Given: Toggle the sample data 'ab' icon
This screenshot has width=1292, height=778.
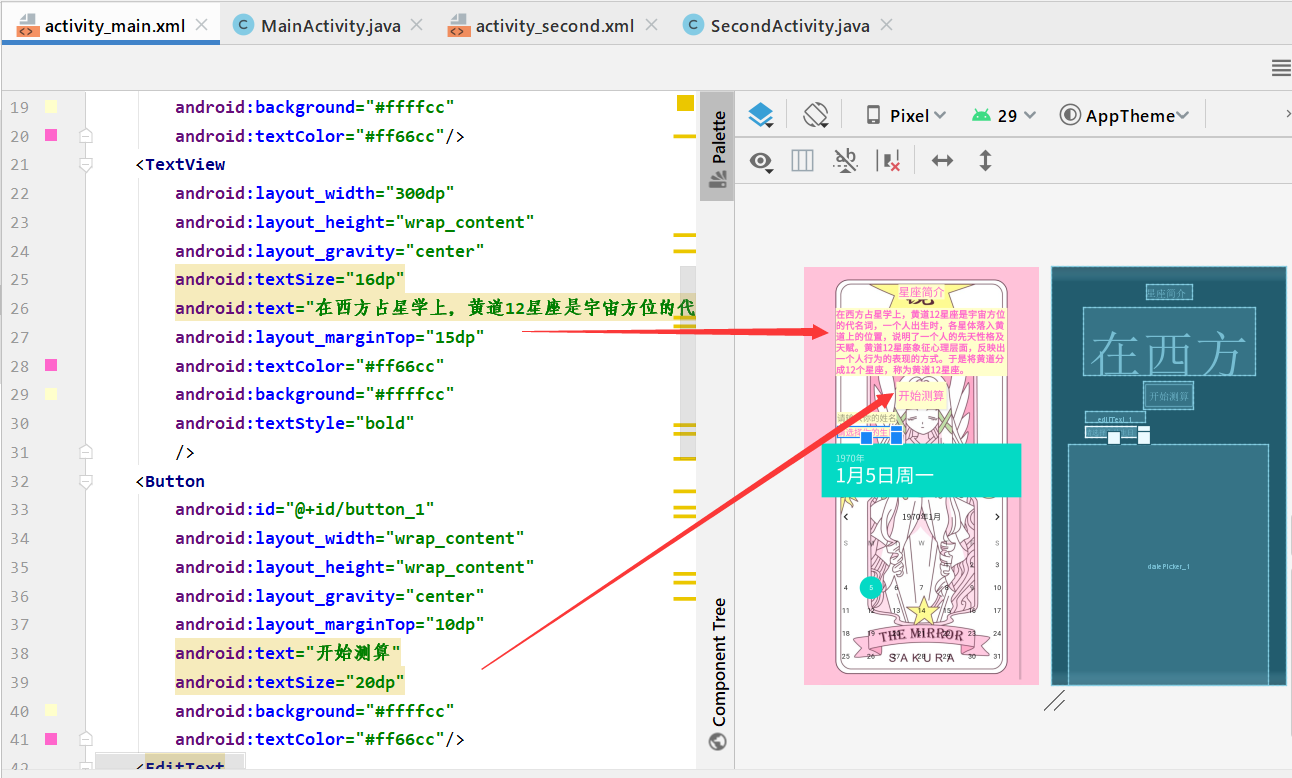Looking at the screenshot, I should coord(845,160).
